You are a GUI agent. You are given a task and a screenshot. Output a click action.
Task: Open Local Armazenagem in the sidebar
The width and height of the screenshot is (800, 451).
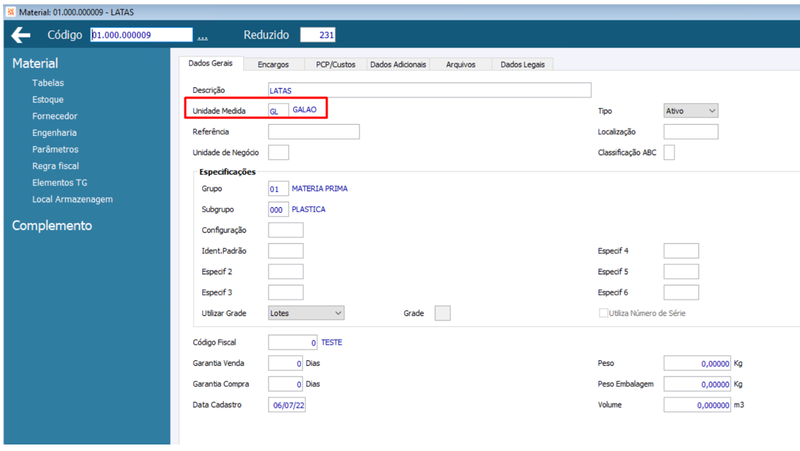[72, 199]
